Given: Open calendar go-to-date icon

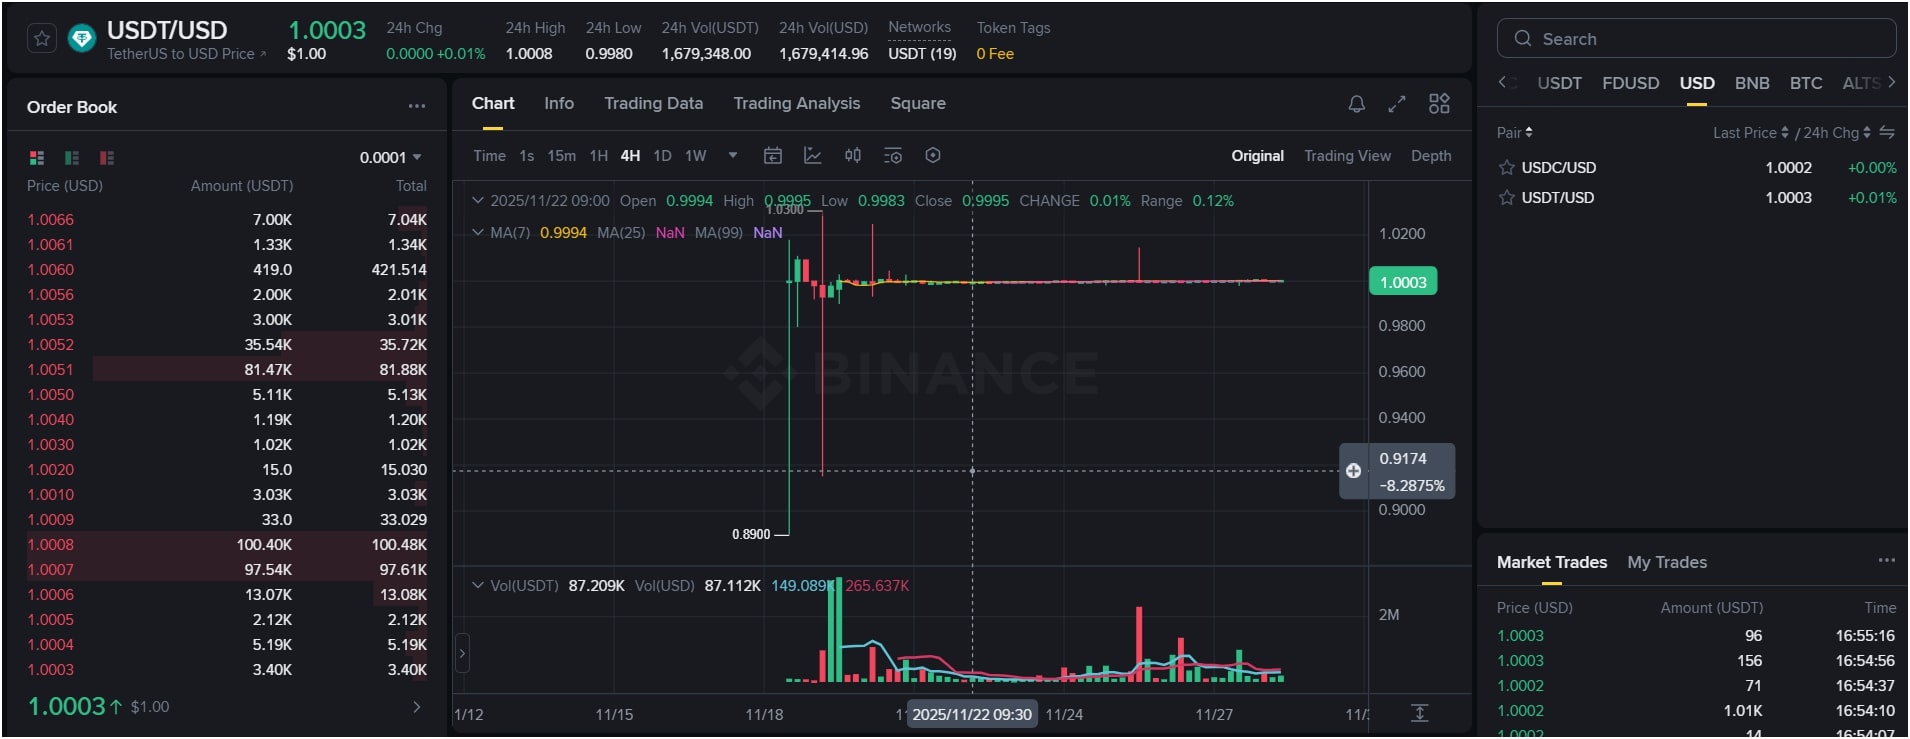Looking at the screenshot, I should 772,156.
